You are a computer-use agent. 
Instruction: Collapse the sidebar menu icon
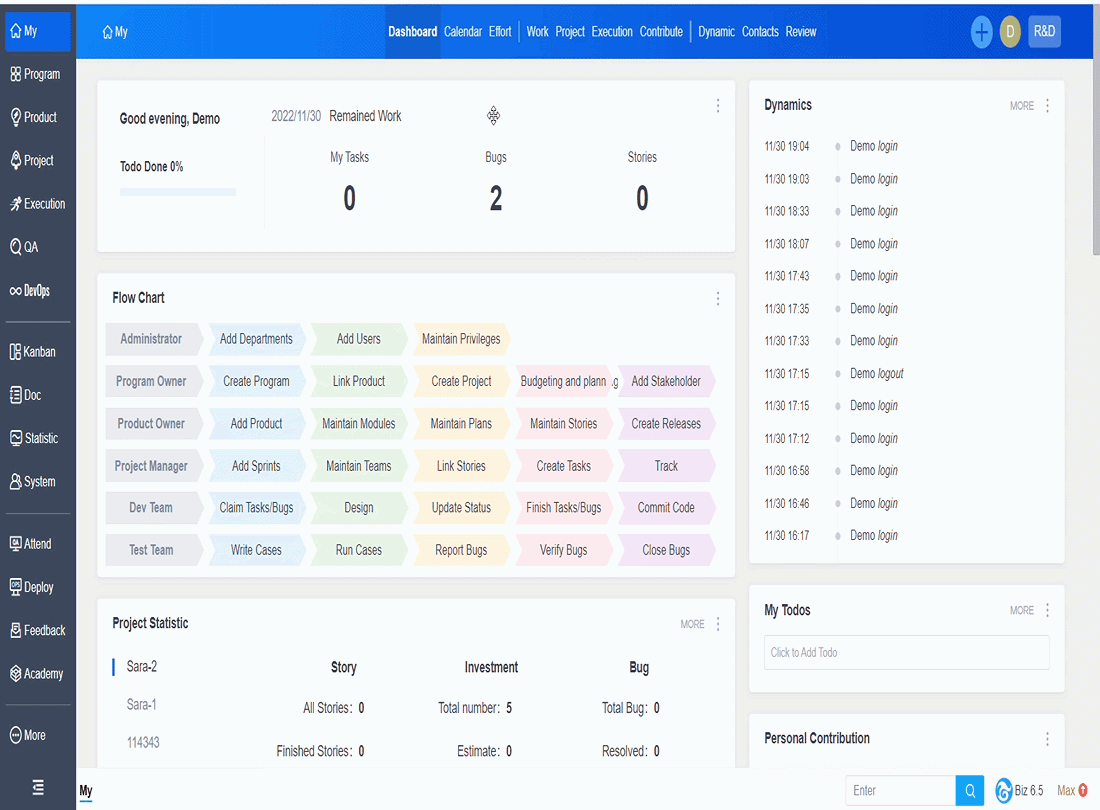(x=38, y=788)
